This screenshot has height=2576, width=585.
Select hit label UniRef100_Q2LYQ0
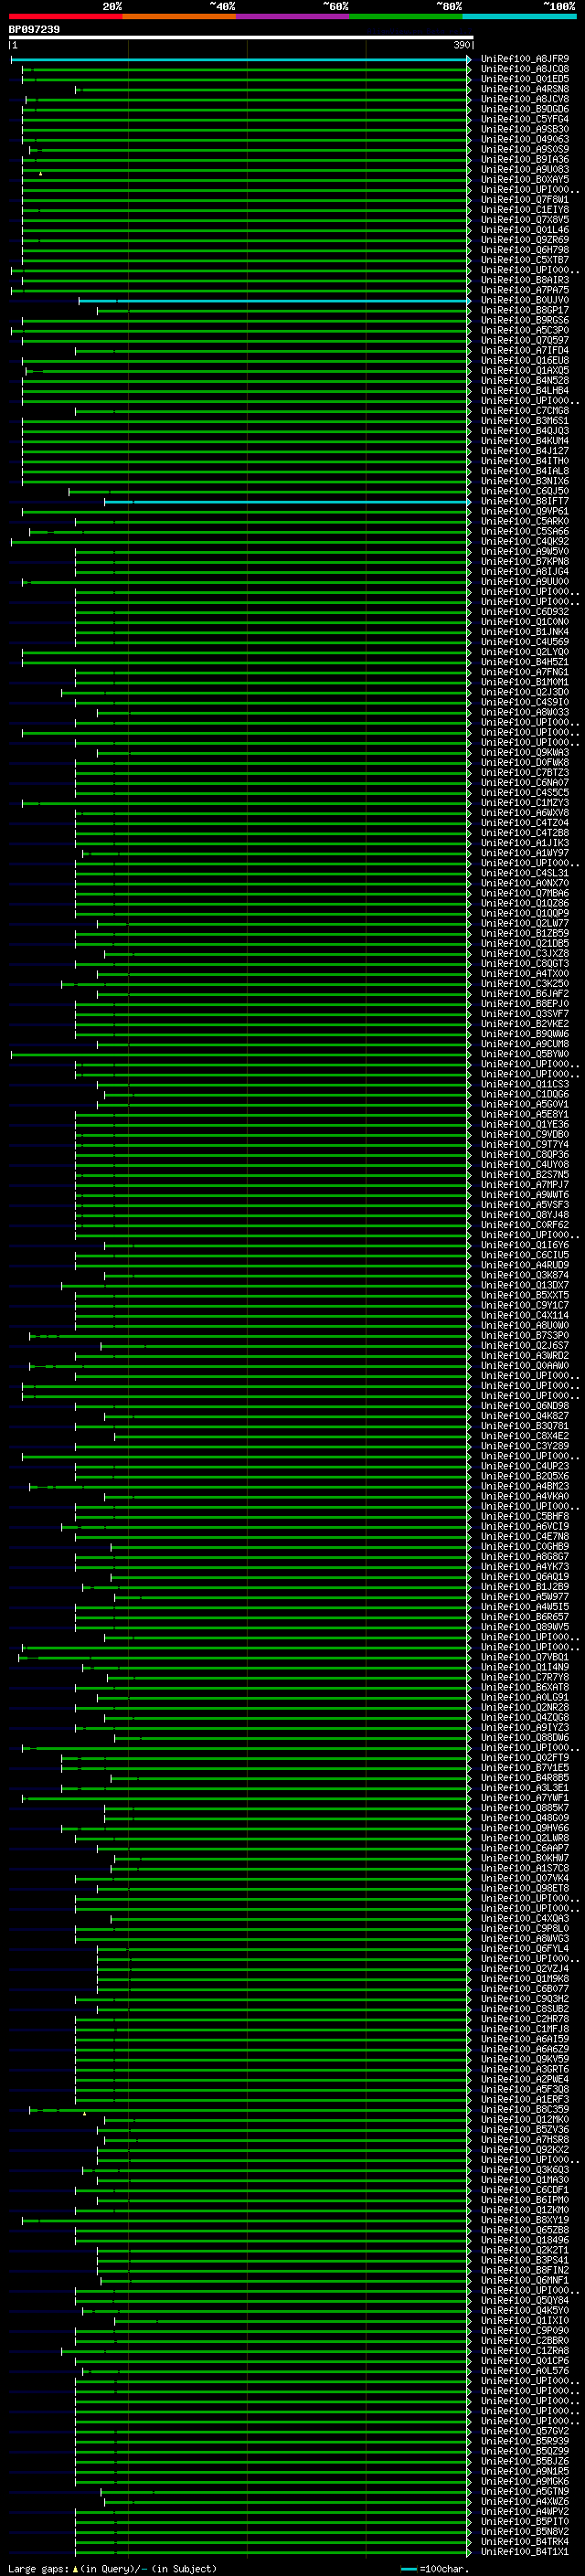click(524, 652)
